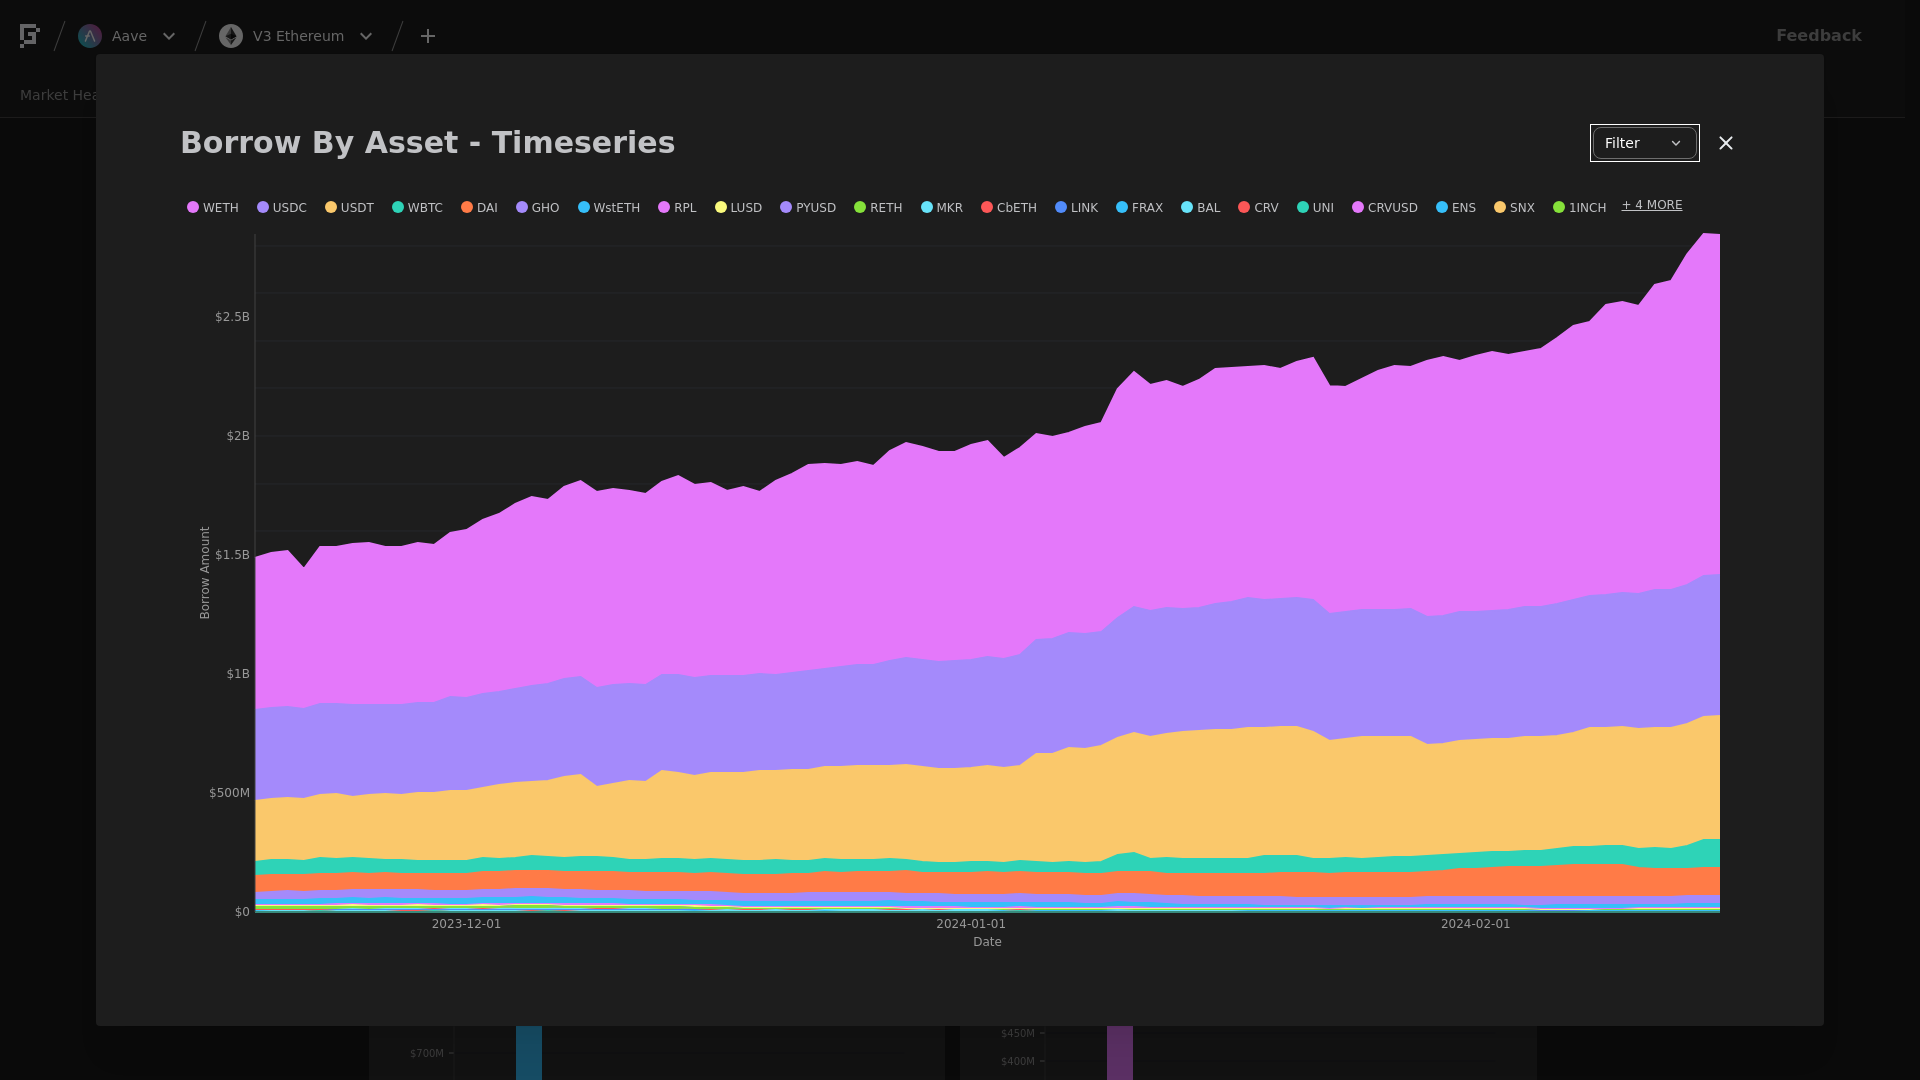Toggle WBTC series in legend
The width and height of the screenshot is (1920, 1080).
(417, 208)
